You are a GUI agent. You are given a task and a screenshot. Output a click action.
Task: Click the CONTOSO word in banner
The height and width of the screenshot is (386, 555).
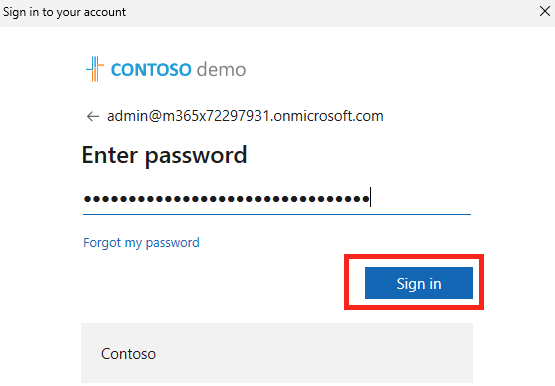coord(151,70)
